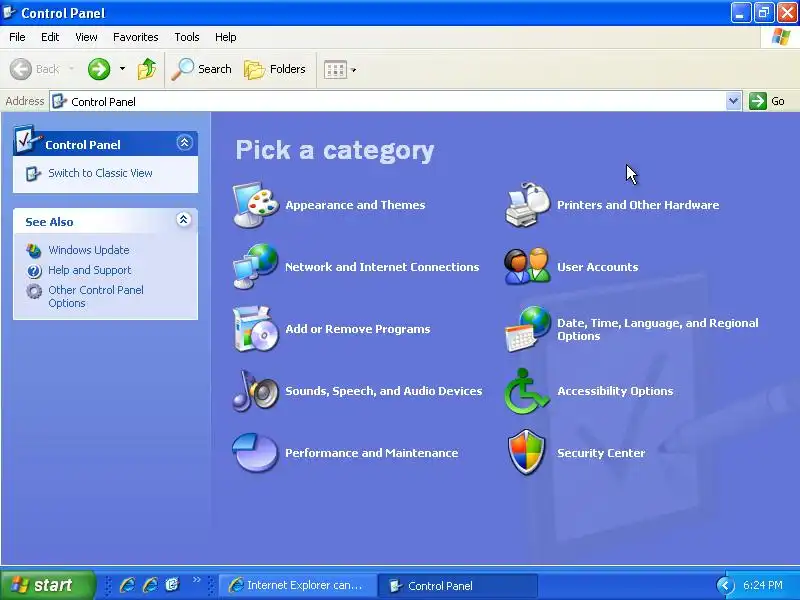Click the Control Panel icon in the address bar
800x600 pixels.
pos(59,101)
